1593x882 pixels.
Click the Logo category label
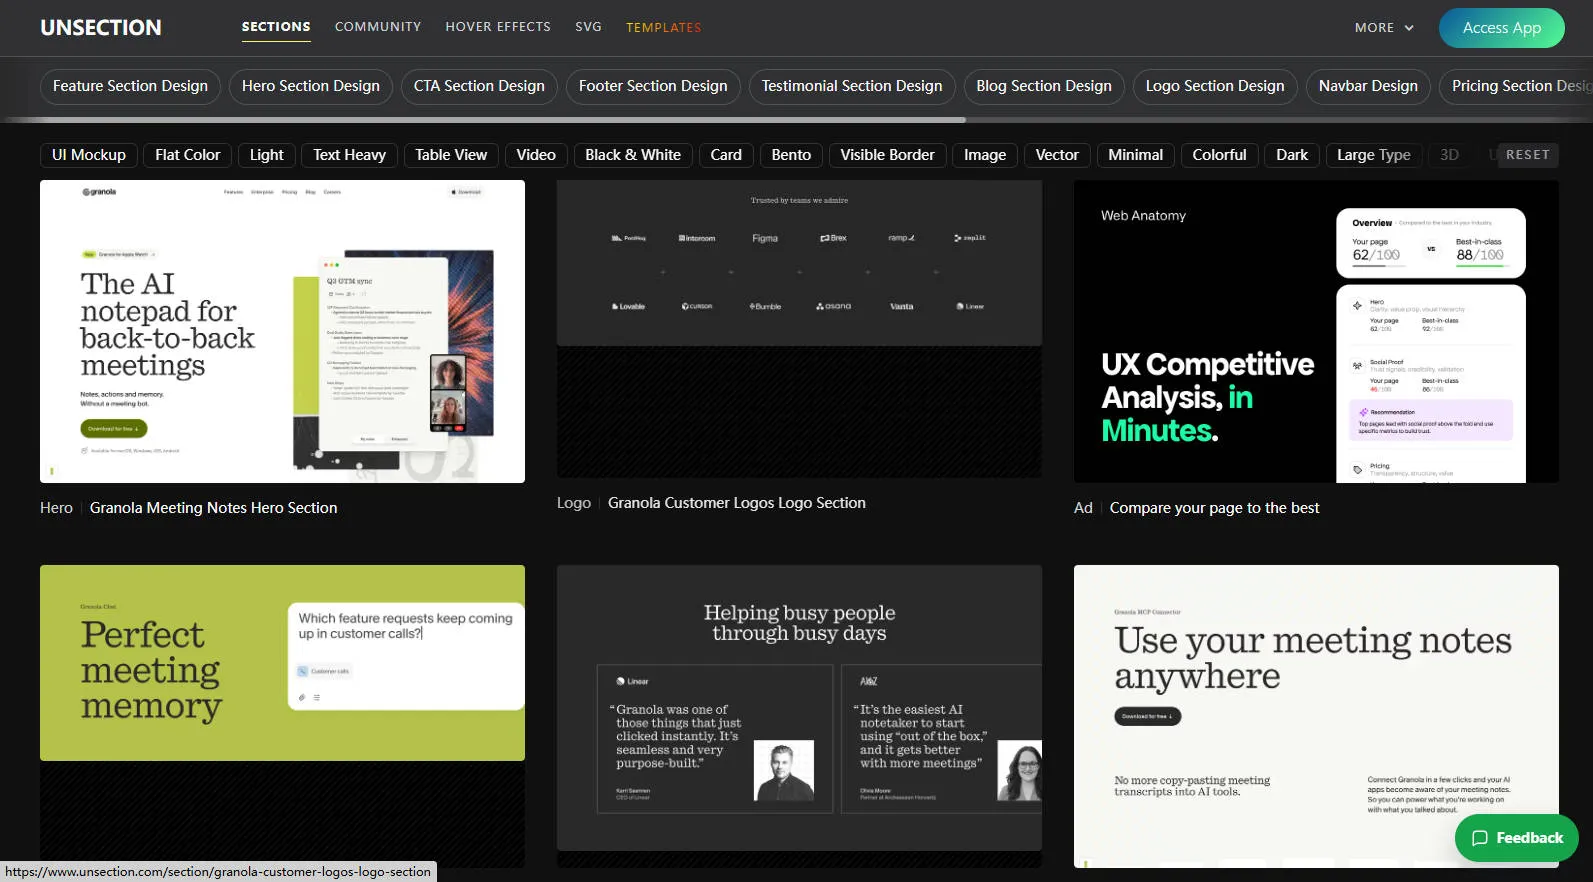click(x=574, y=503)
